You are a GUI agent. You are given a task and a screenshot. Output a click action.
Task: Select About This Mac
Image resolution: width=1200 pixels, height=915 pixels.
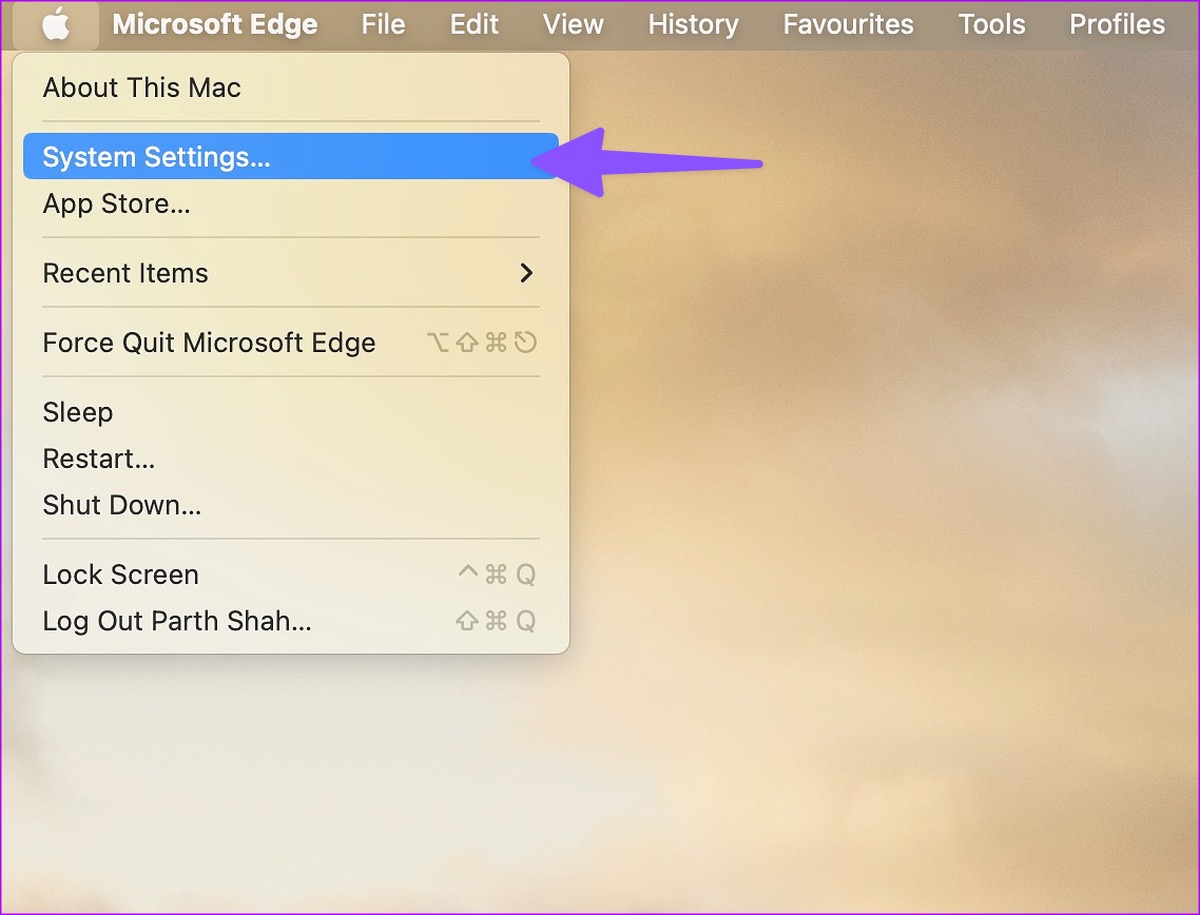(x=141, y=88)
